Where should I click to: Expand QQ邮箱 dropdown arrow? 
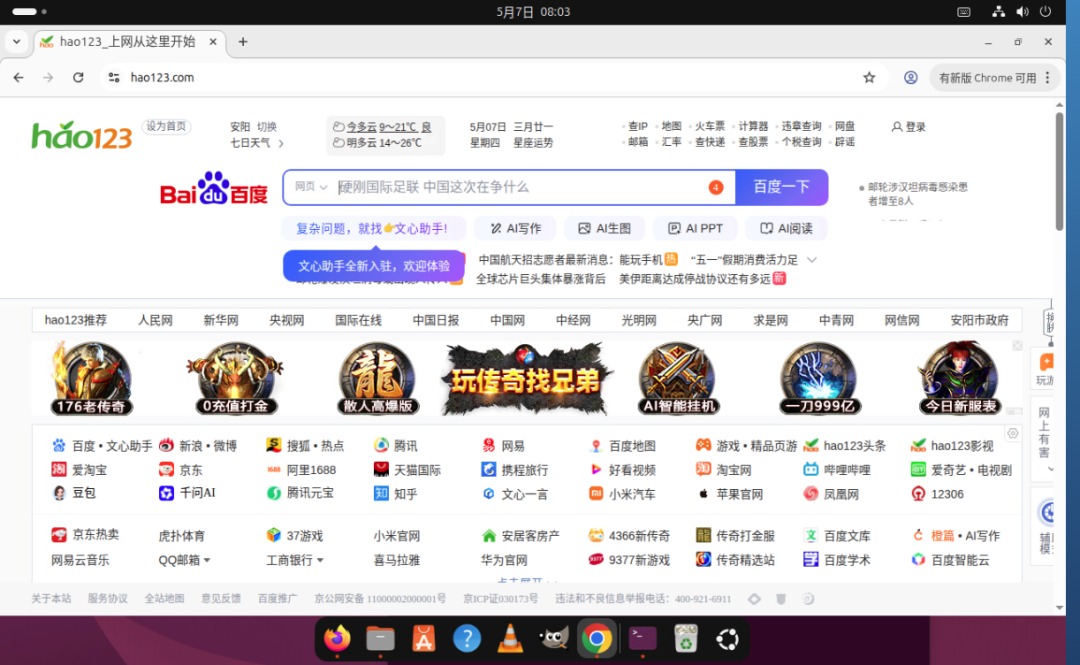pyautogui.click(x=207, y=560)
